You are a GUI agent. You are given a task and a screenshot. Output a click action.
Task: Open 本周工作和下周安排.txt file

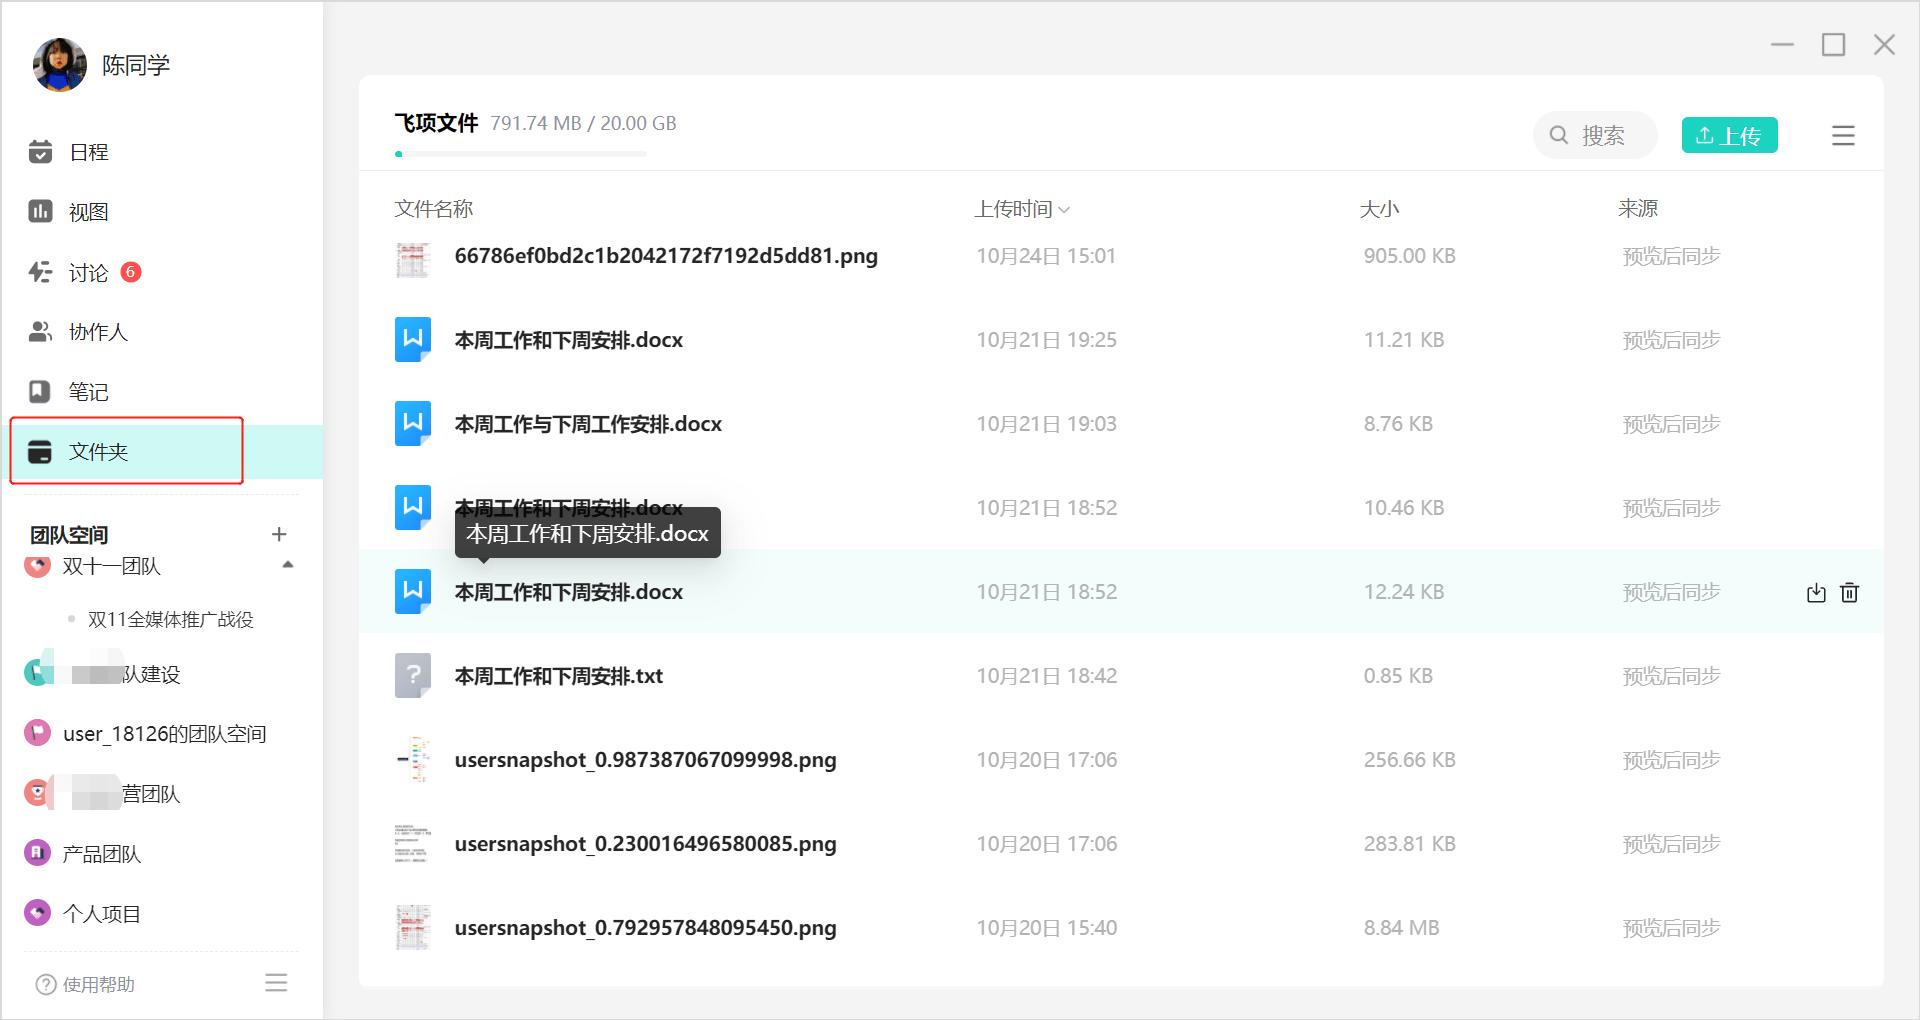tap(558, 676)
